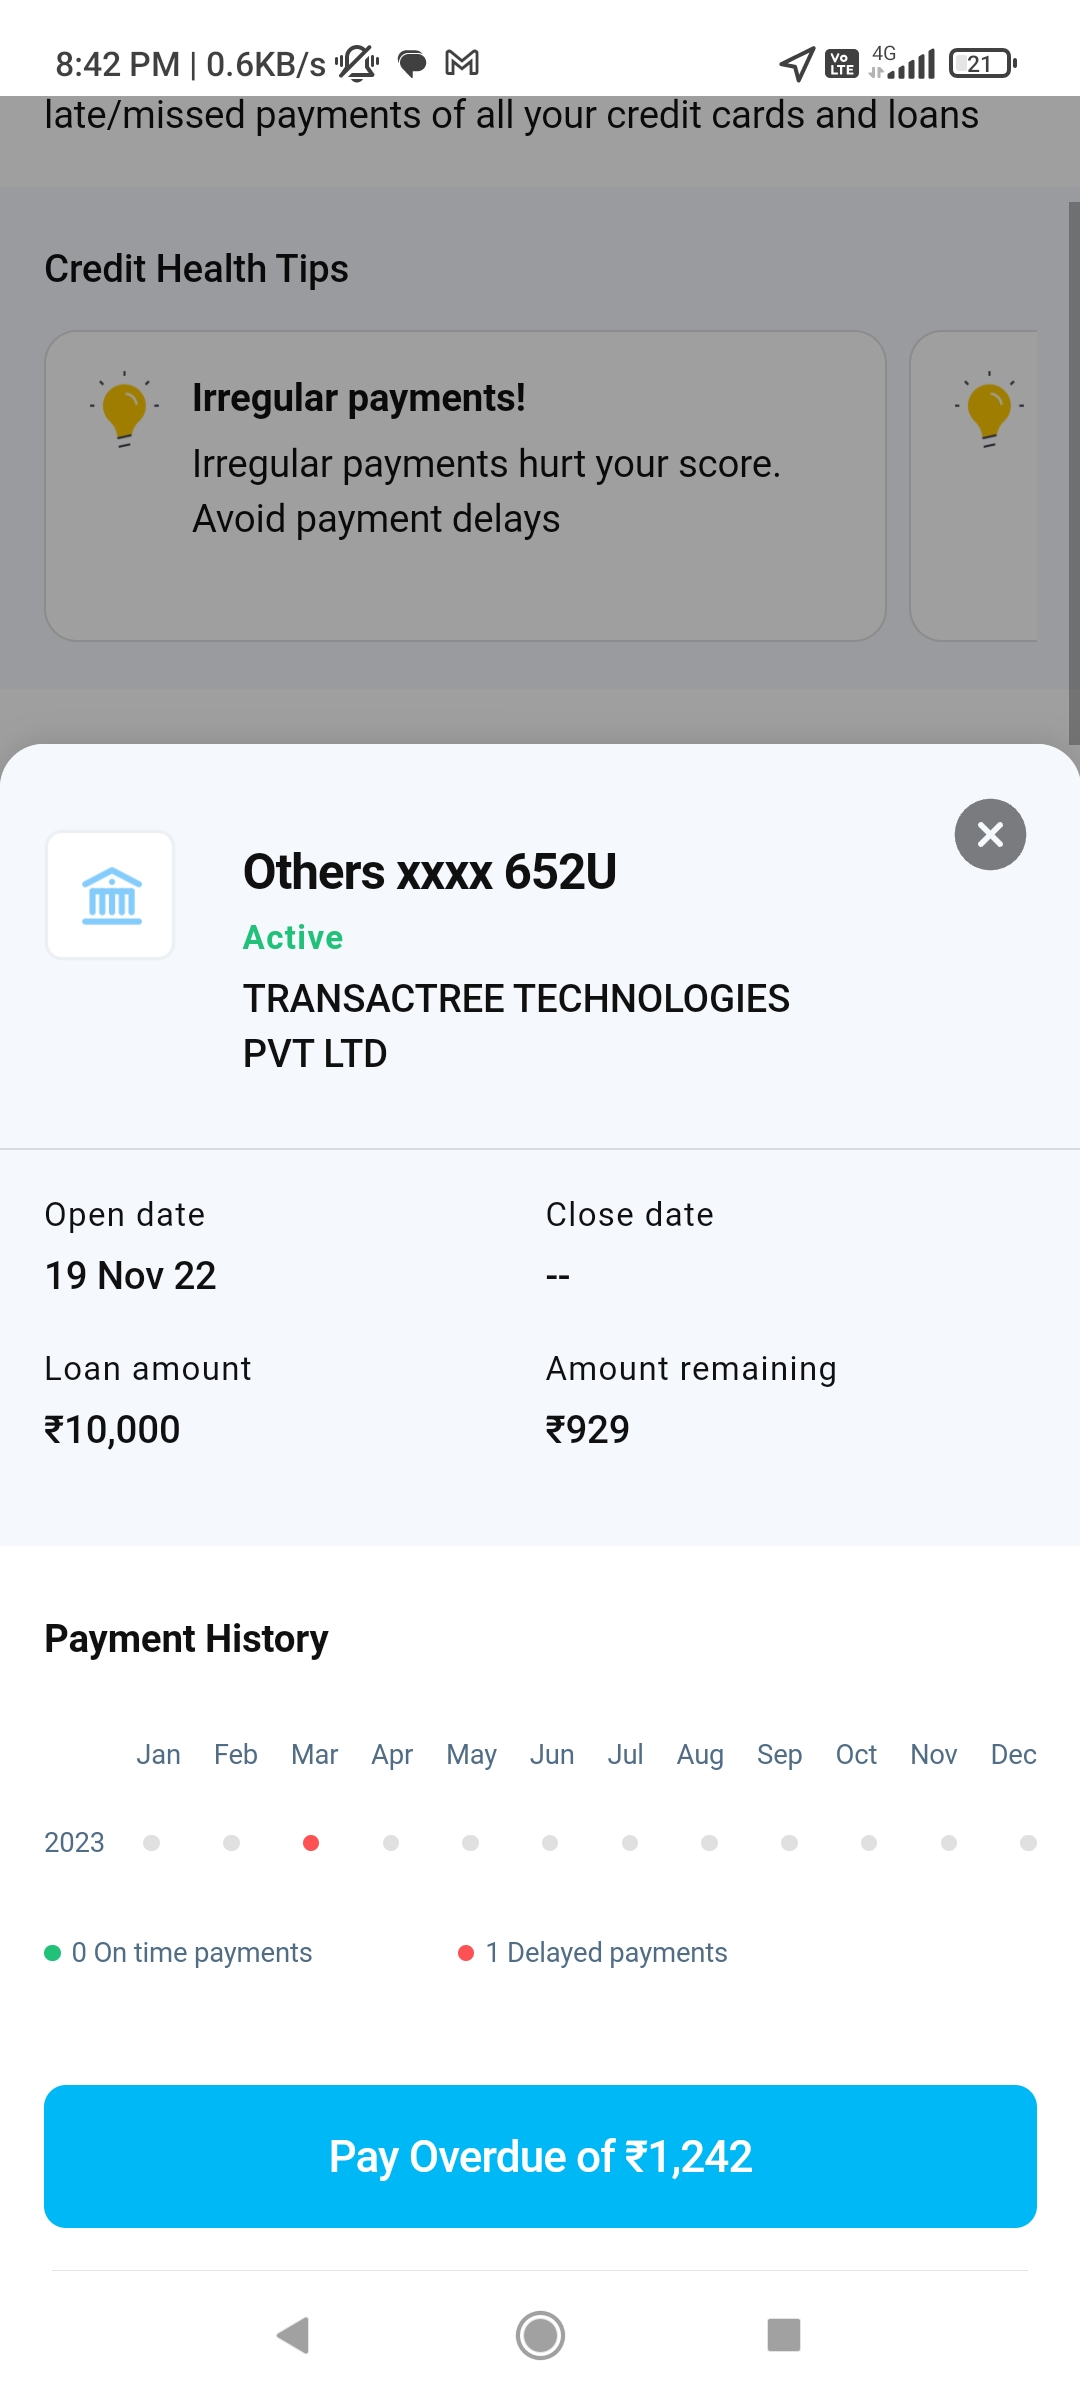Tap the red Delayed payments legend dot
Viewport: 1080px width, 2400px height.
coord(466,1953)
